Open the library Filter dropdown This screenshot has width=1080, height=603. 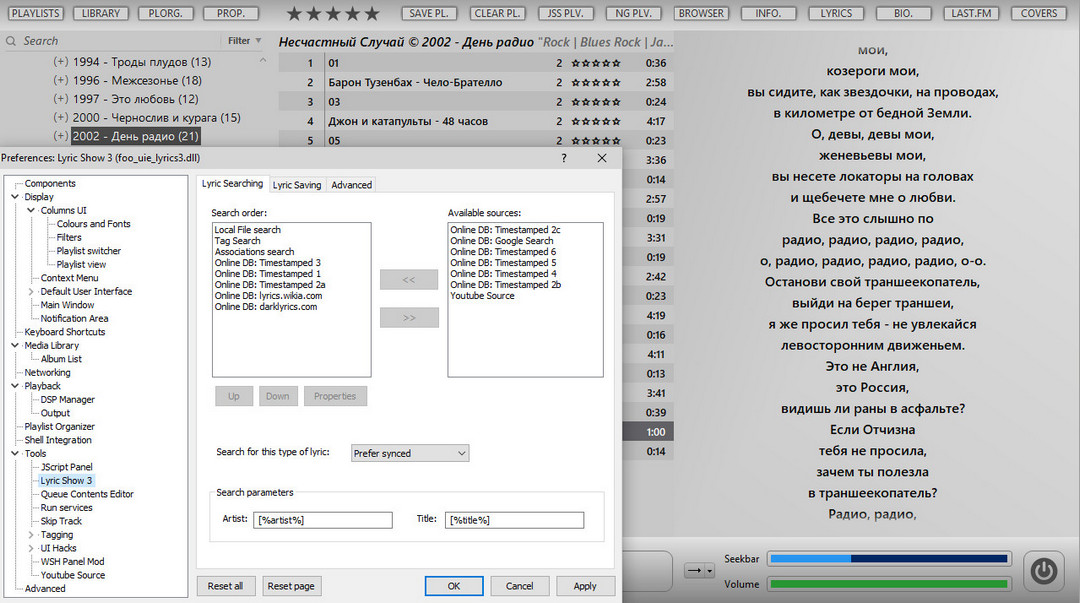tap(245, 41)
